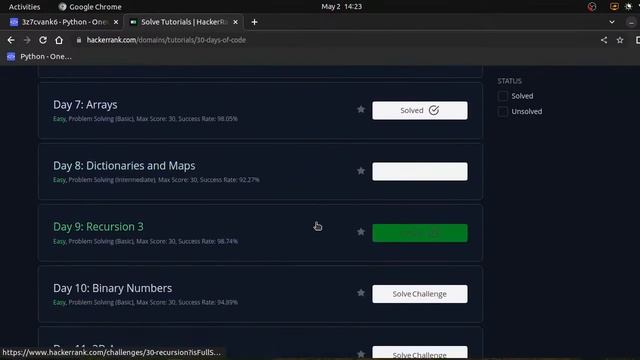Click the STATUS filter heading

point(509,81)
